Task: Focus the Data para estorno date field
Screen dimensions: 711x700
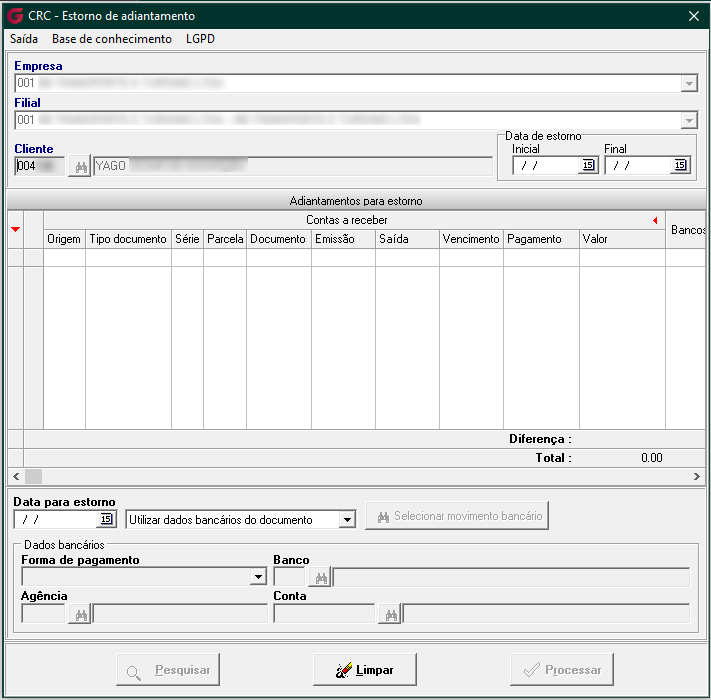Action: pos(57,520)
